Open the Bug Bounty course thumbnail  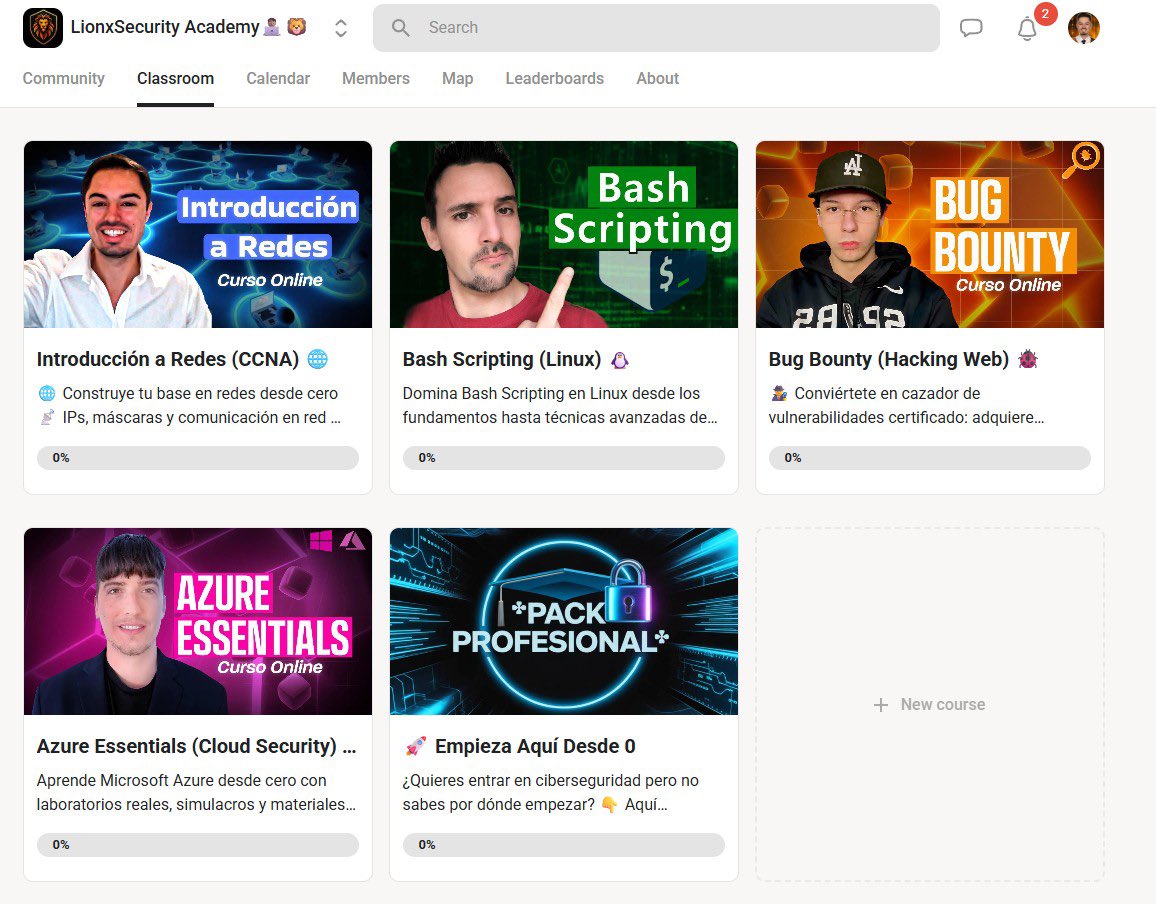click(x=930, y=234)
